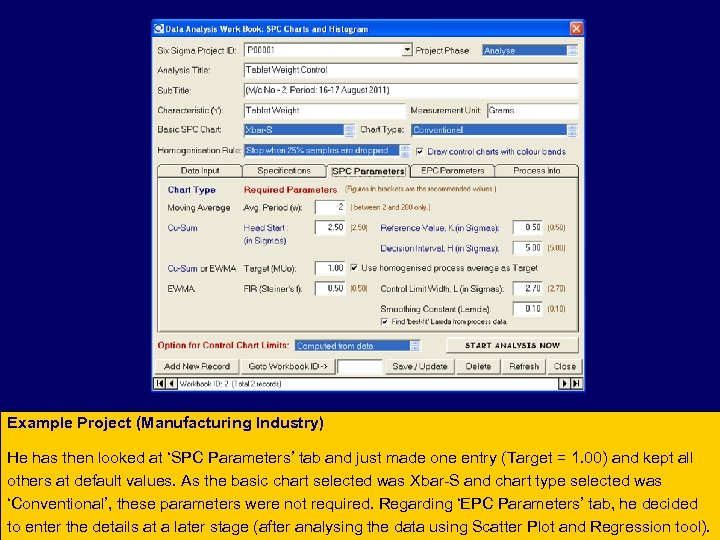
Task: Click the Add New Record button
Action: pyautogui.click(x=197, y=366)
